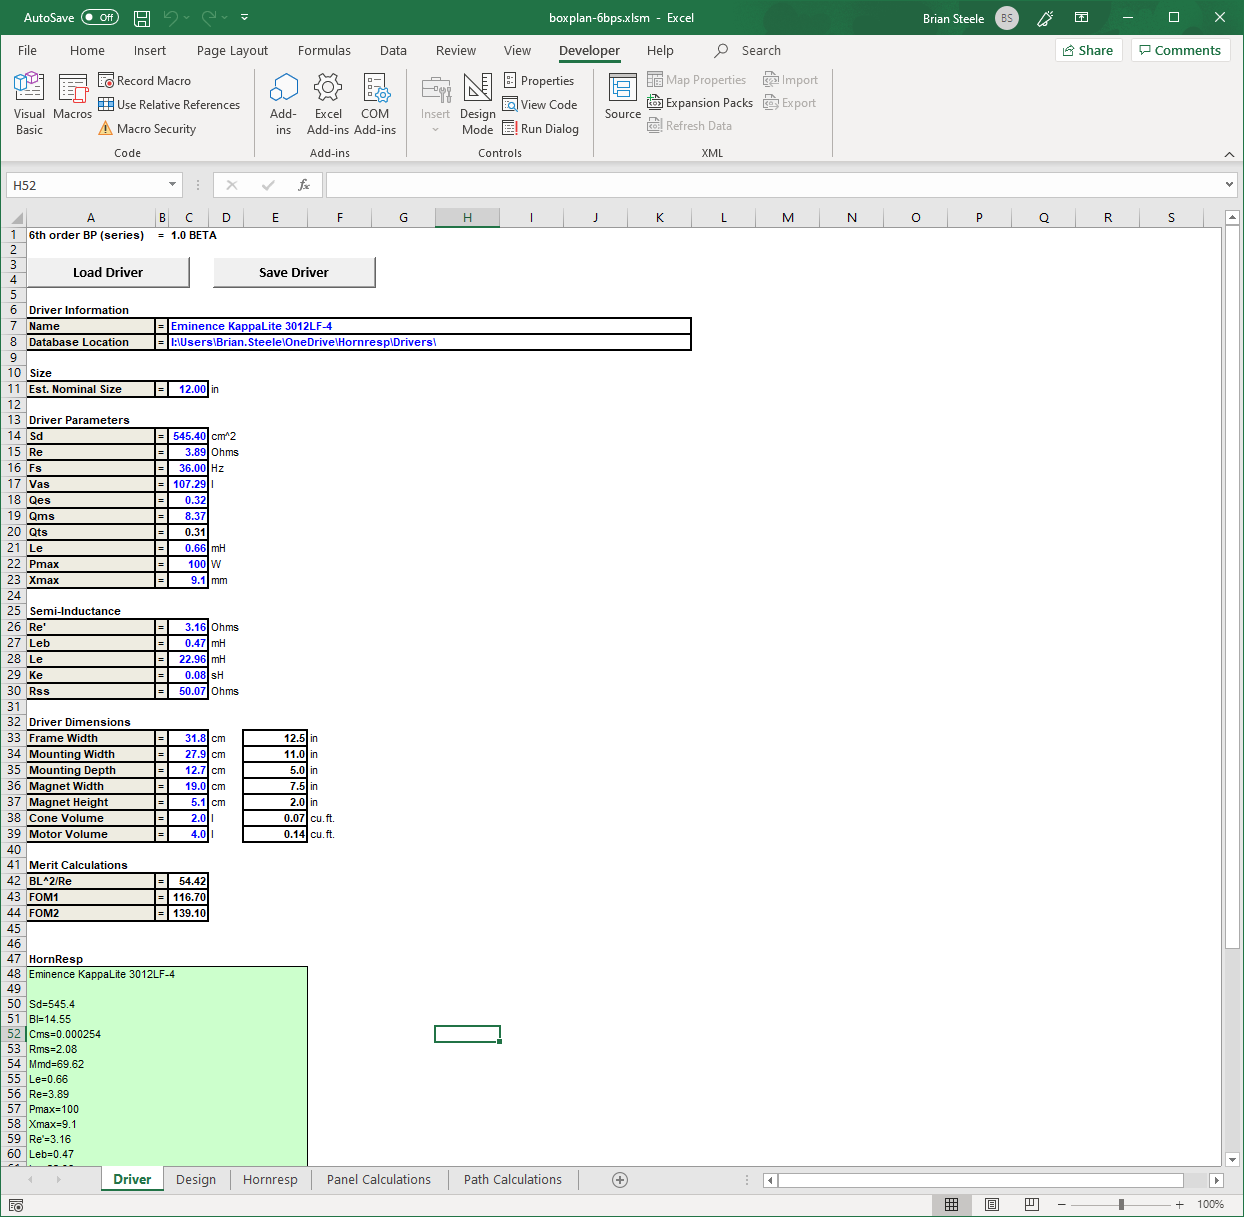Click the XML Import button
The height and width of the screenshot is (1217, 1244).
(790, 79)
